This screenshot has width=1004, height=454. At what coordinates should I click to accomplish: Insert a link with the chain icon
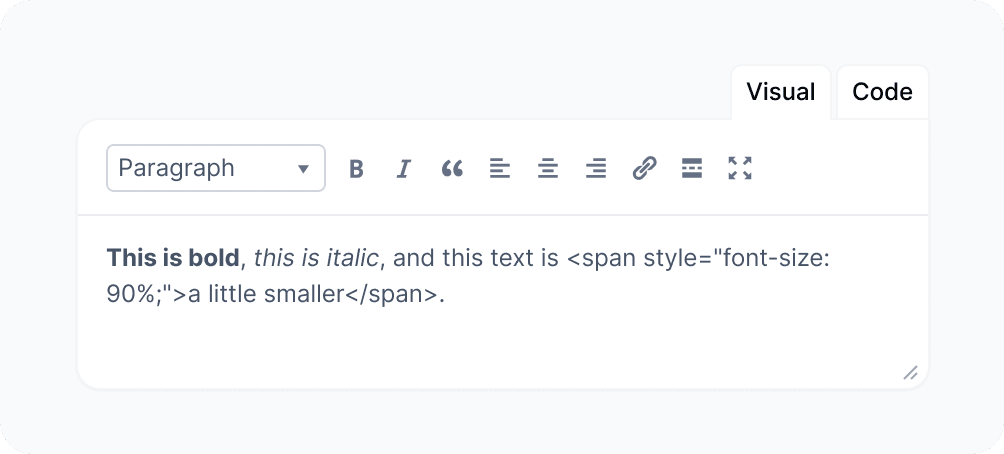[644, 168]
